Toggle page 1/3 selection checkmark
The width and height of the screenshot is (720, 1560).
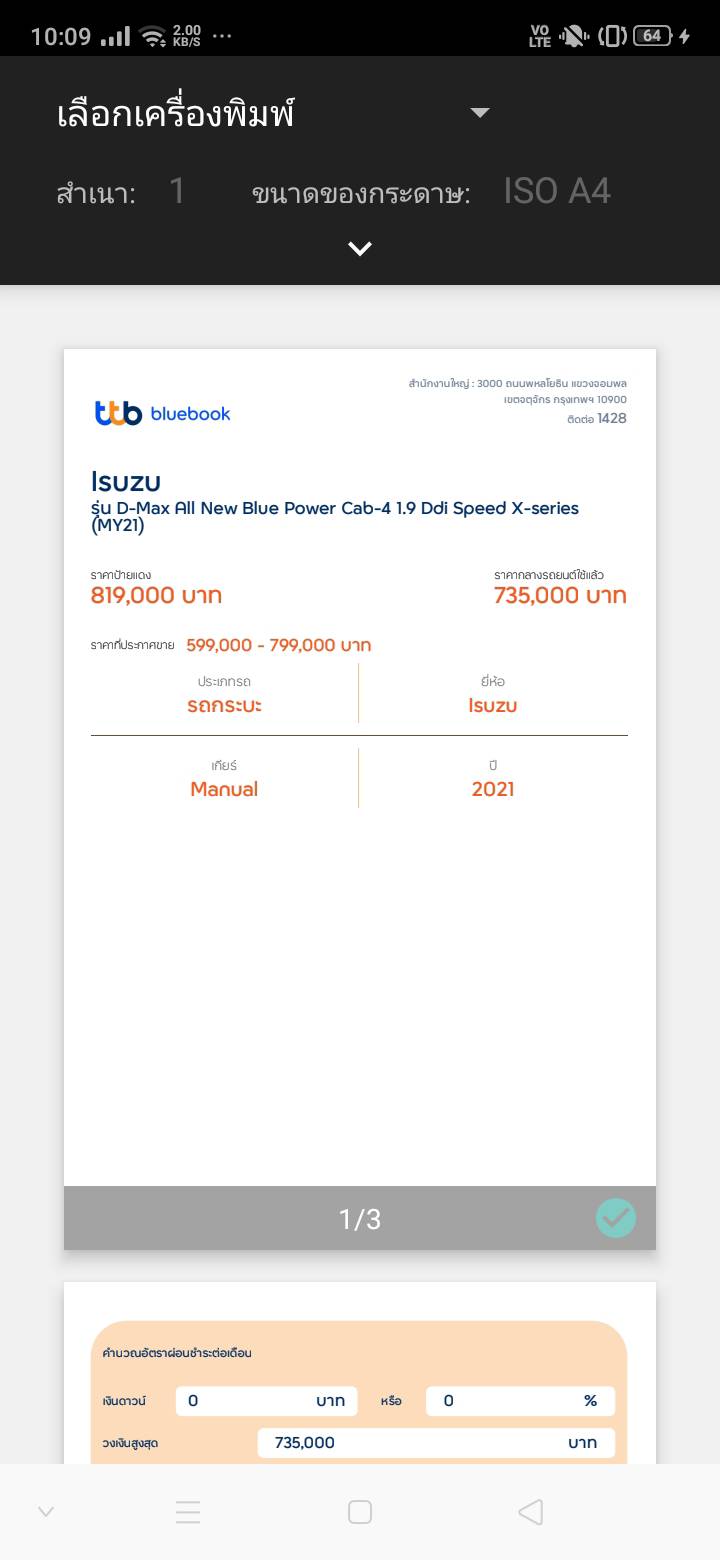(615, 1218)
